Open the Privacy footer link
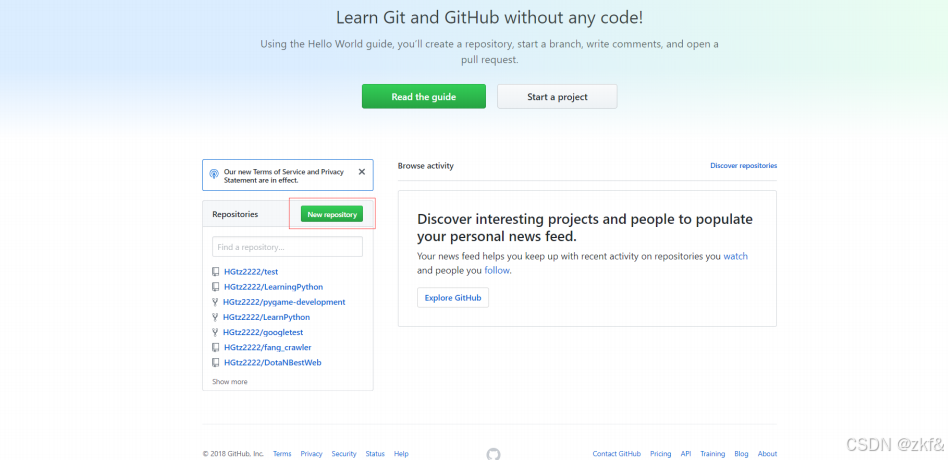This screenshot has height=460, width=948. (311, 454)
